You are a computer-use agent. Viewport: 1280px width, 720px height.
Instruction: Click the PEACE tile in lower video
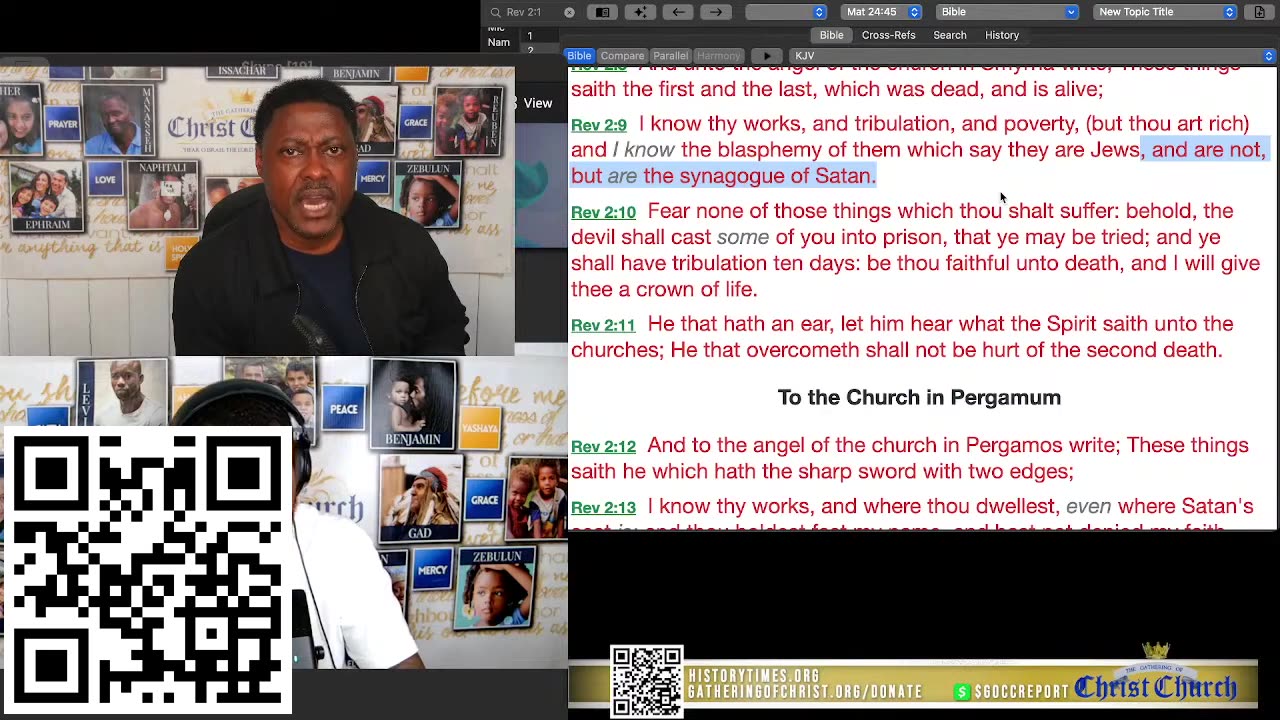[x=343, y=409]
